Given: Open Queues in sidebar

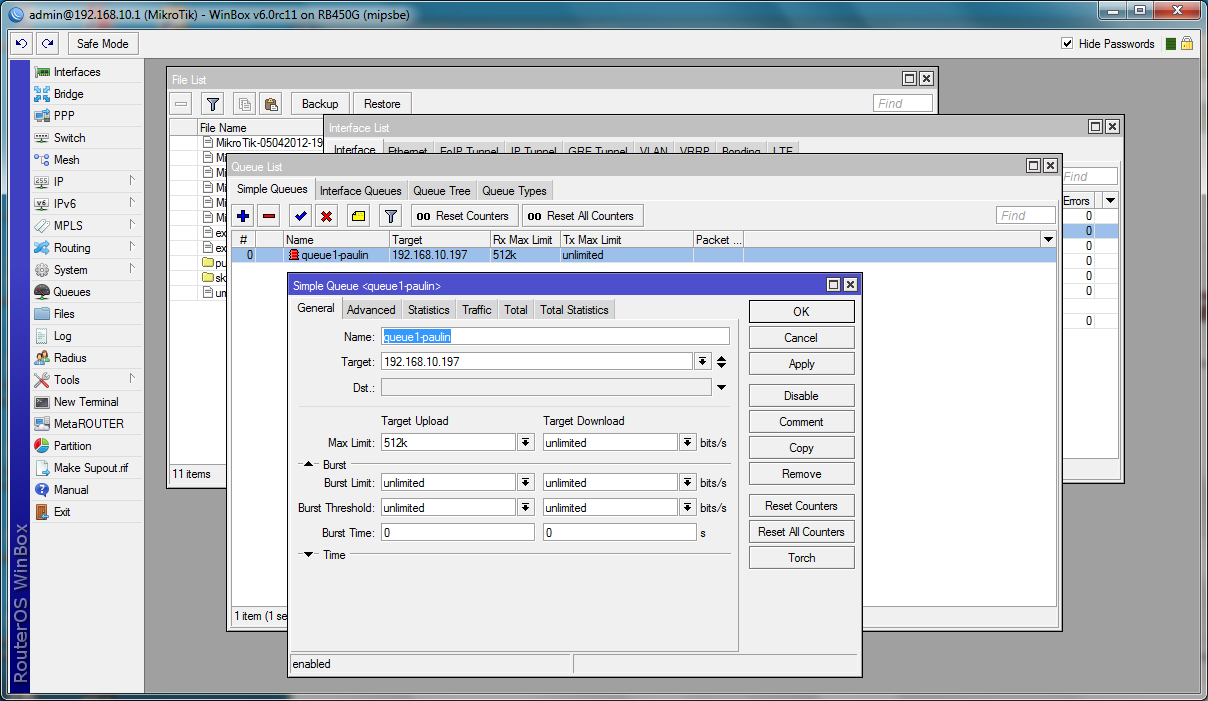Looking at the screenshot, I should coord(72,292).
